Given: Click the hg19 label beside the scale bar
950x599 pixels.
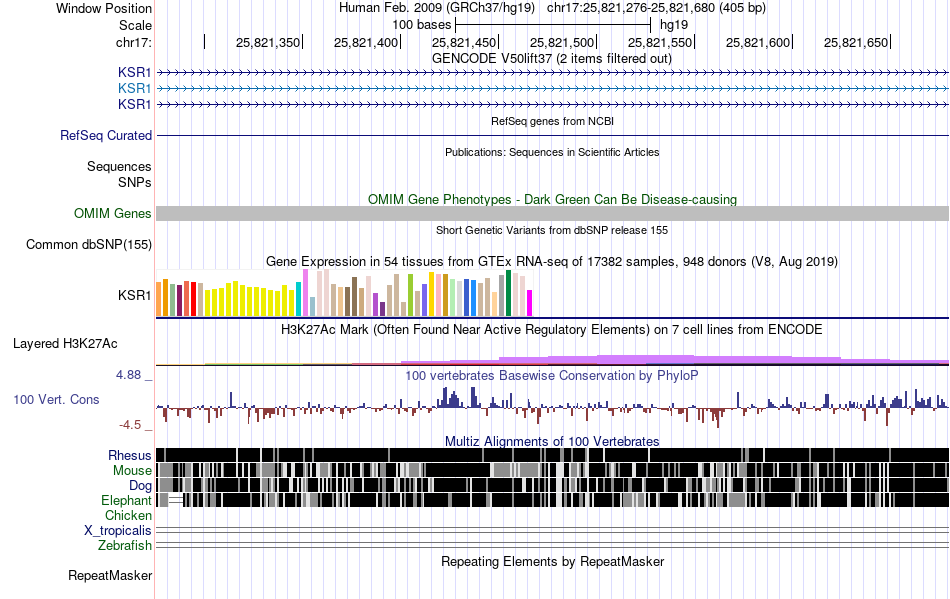Looking at the screenshot, I should pyautogui.click(x=674, y=25).
